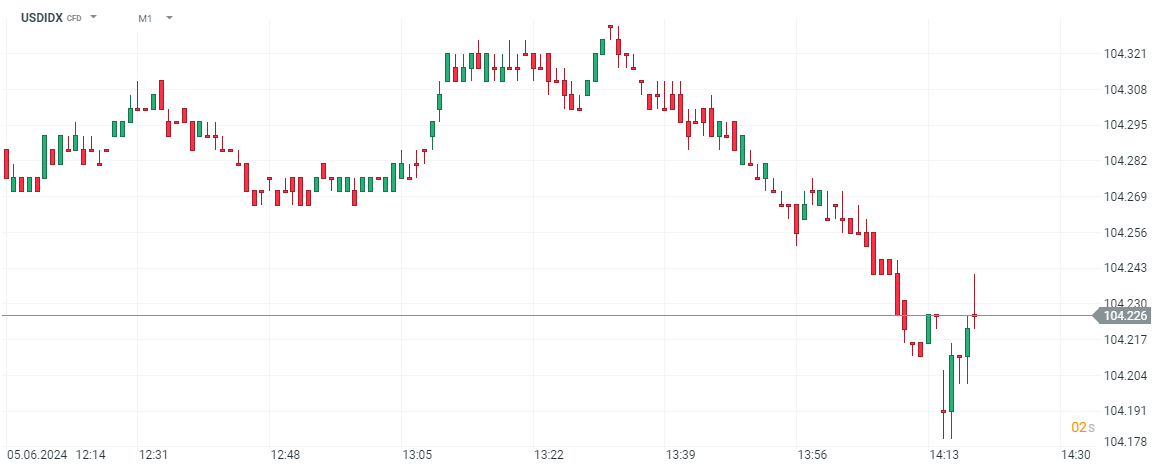Expand the M1 timeframe dropdown arrow
Screen dimensions: 1163x472
[169, 18]
